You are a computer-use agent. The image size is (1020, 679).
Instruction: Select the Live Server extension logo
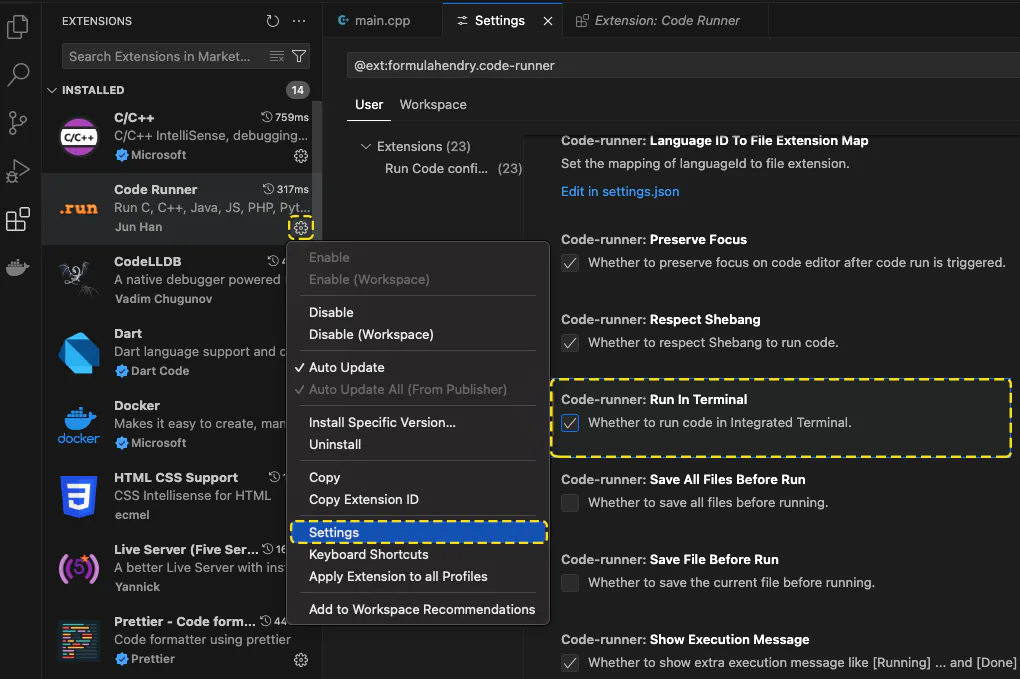click(79, 568)
